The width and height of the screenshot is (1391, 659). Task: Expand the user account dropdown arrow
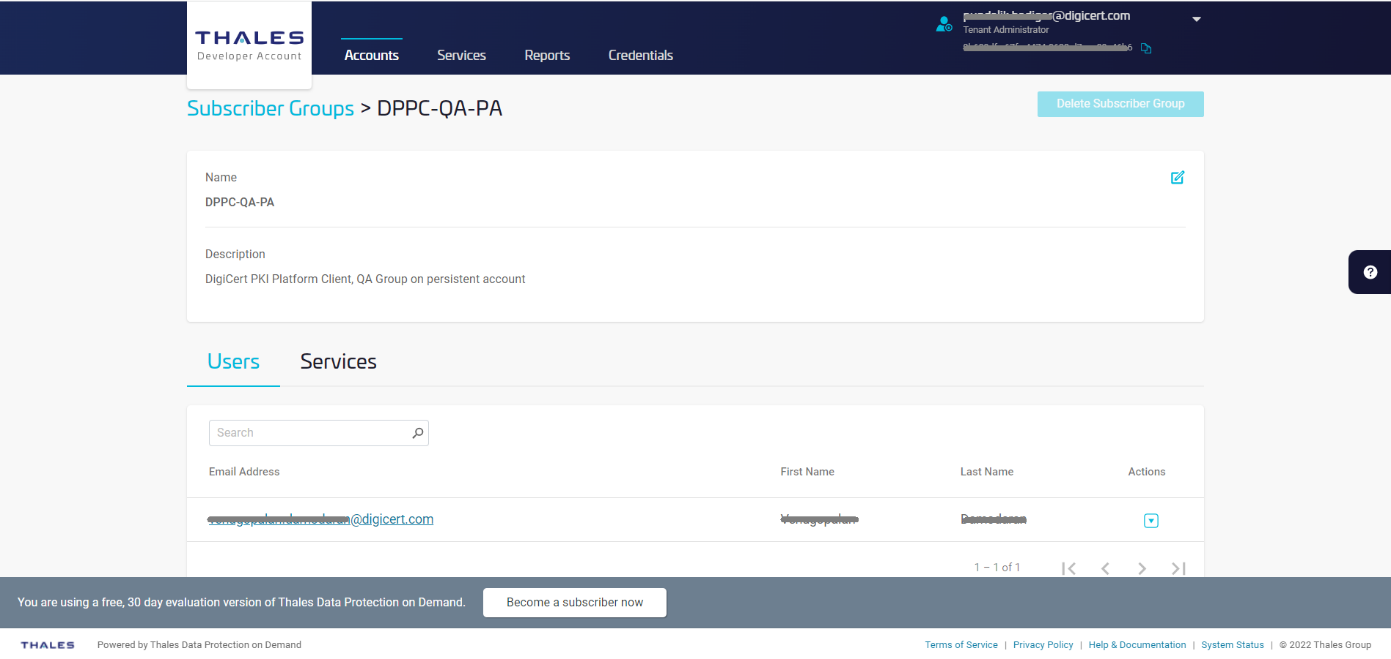[1196, 19]
